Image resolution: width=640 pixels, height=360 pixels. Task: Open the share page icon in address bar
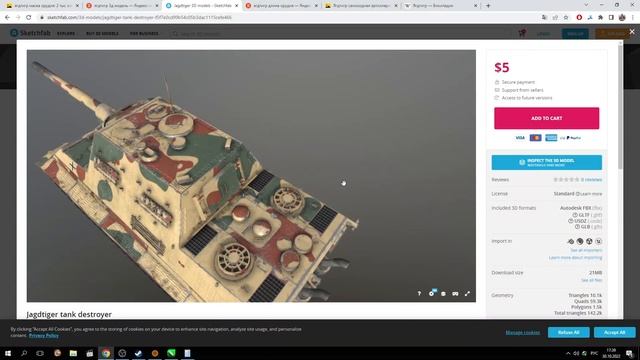[555, 18]
